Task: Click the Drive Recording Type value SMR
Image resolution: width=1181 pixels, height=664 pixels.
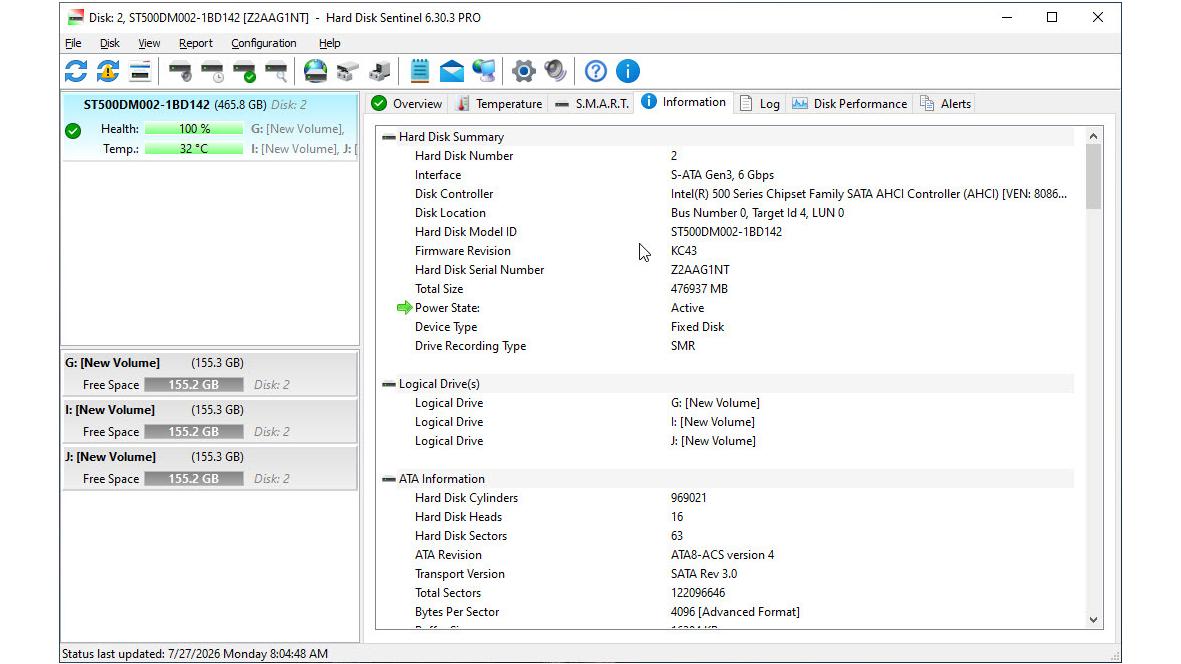Action: [683, 346]
